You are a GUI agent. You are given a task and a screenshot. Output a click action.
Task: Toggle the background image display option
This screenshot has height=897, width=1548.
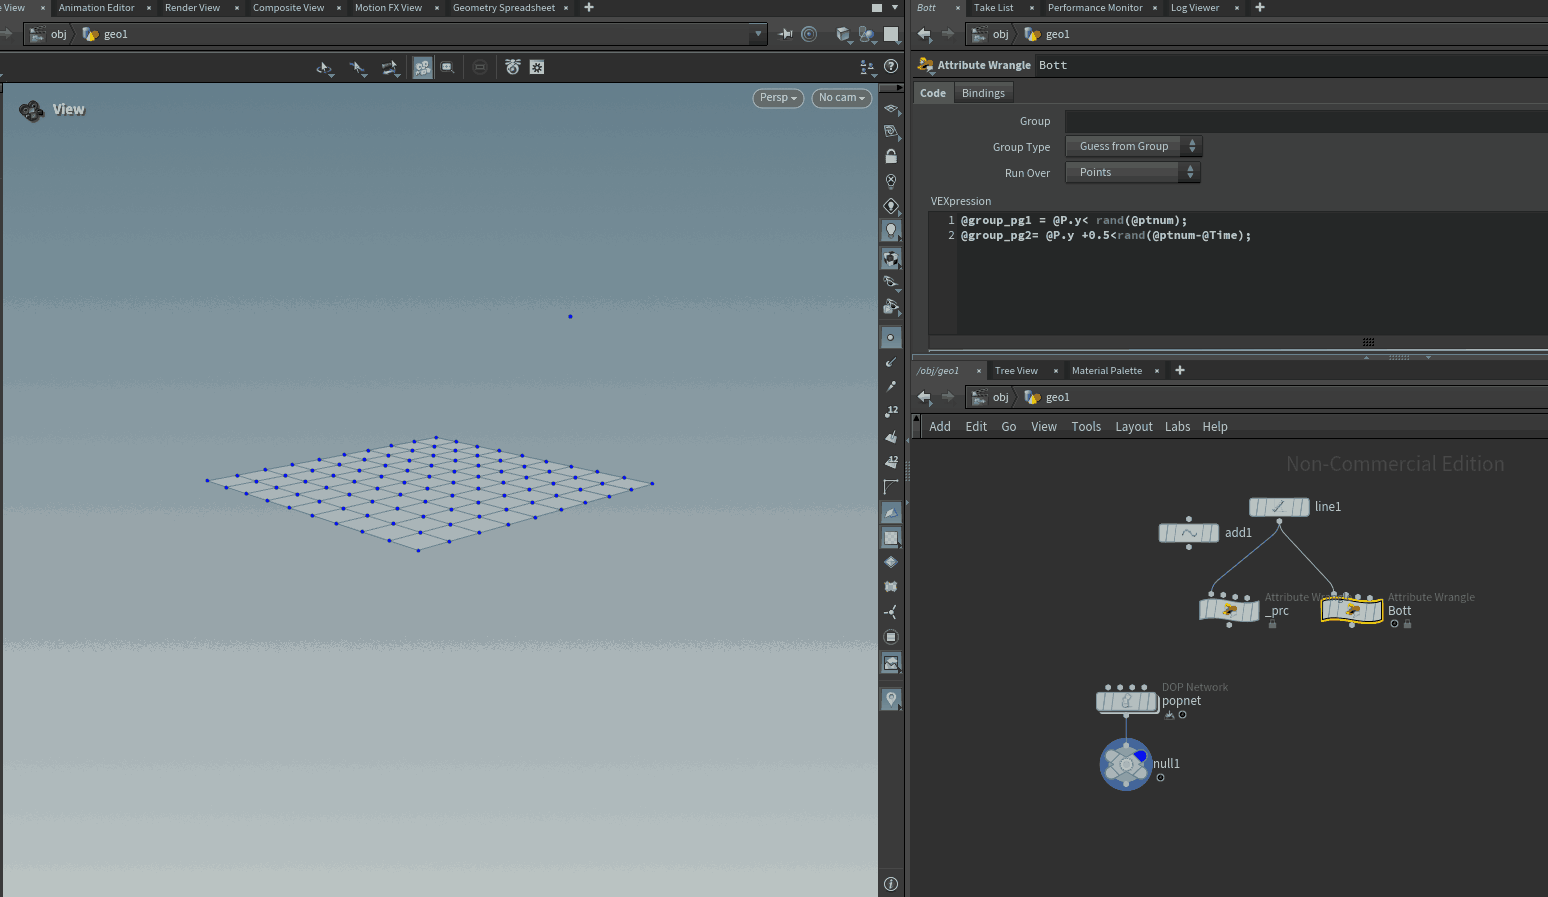point(891,663)
